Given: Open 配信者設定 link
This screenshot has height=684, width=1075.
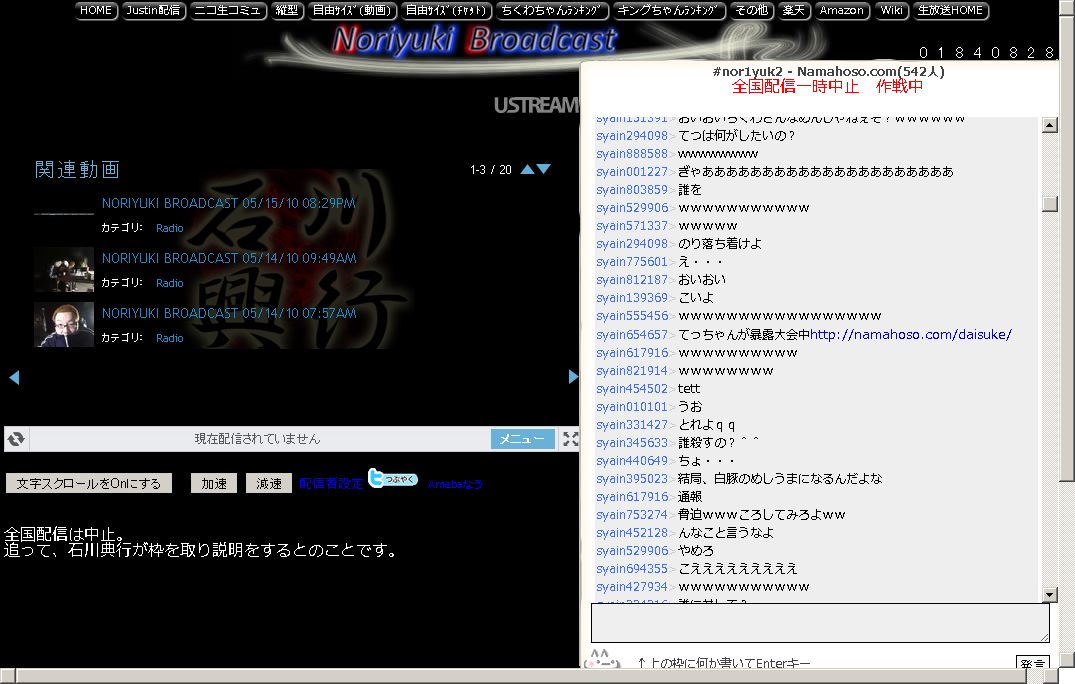Looking at the screenshot, I should [331, 483].
